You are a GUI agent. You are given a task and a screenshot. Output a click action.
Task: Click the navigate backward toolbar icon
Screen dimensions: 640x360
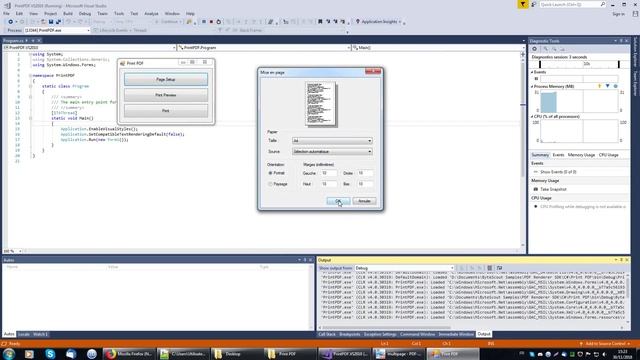pos(11,22)
